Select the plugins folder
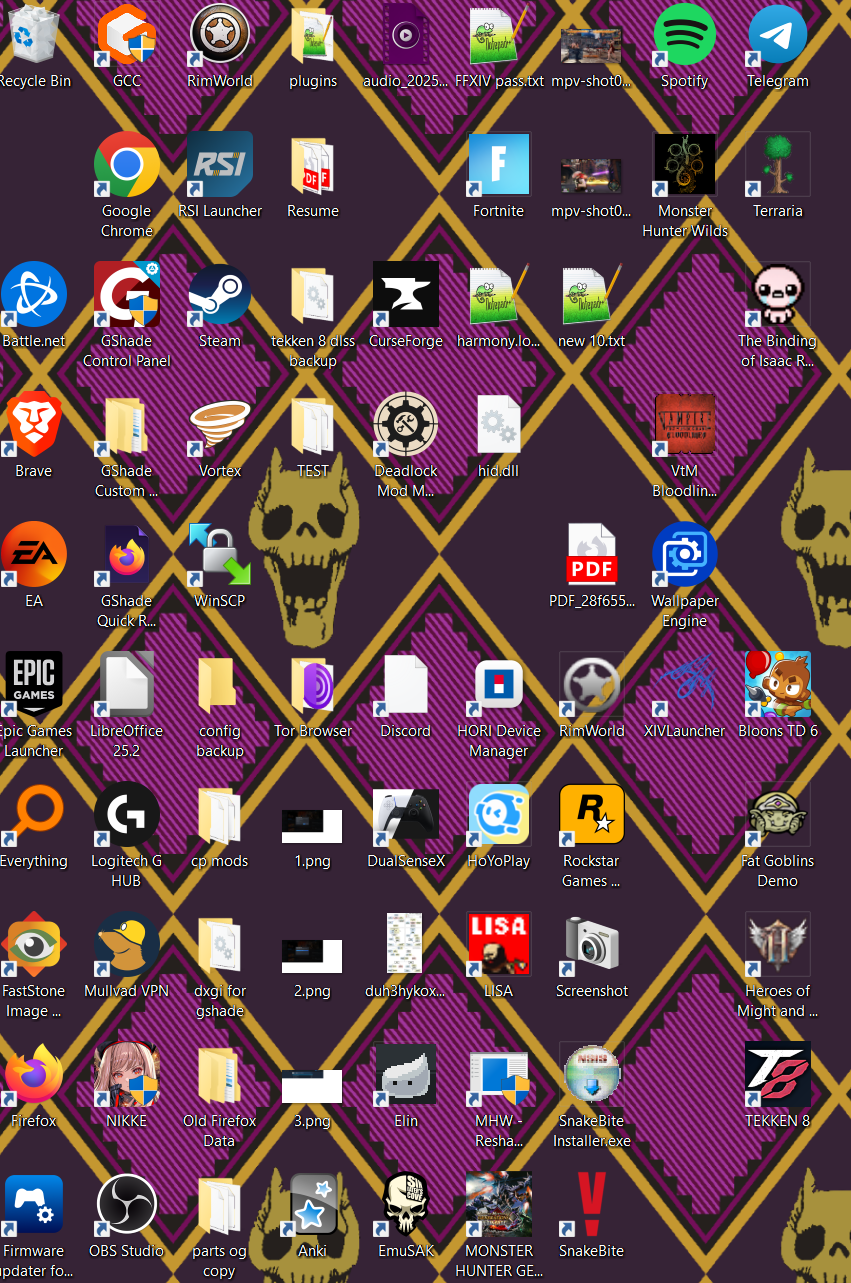This screenshot has width=851, height=1283. tap(313, 35)
